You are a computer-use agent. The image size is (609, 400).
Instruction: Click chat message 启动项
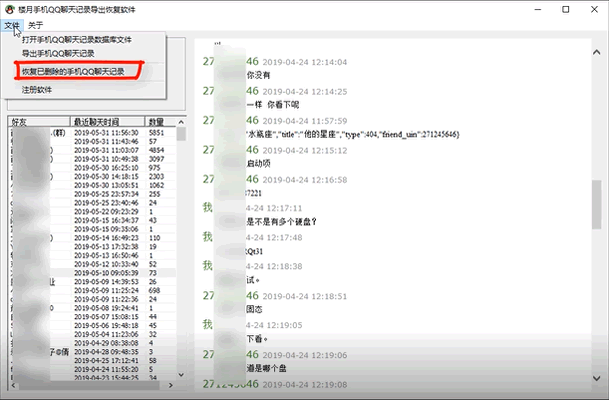tap(258, 163)
